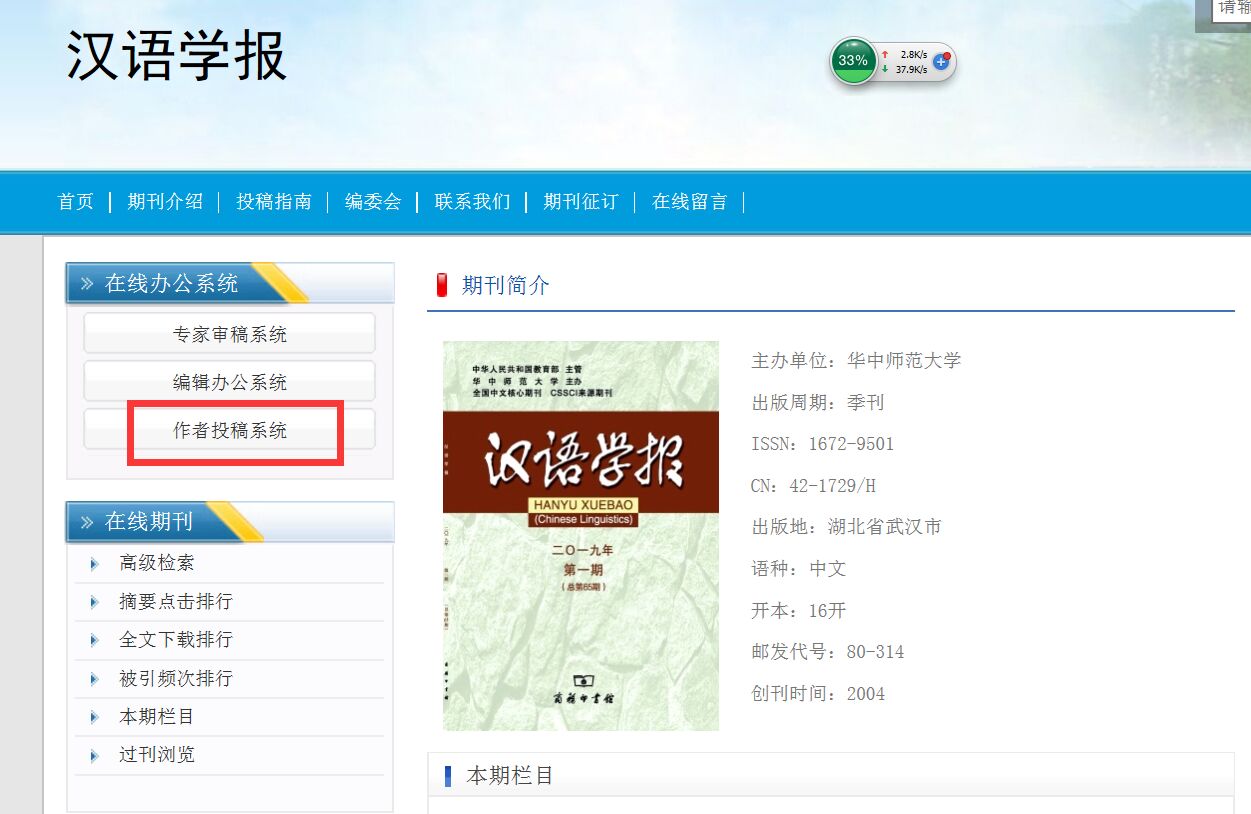Enter the 作者投稿系统
Image resolution: width=1251 pixels, height=814 pixels.
coord(229,430)
